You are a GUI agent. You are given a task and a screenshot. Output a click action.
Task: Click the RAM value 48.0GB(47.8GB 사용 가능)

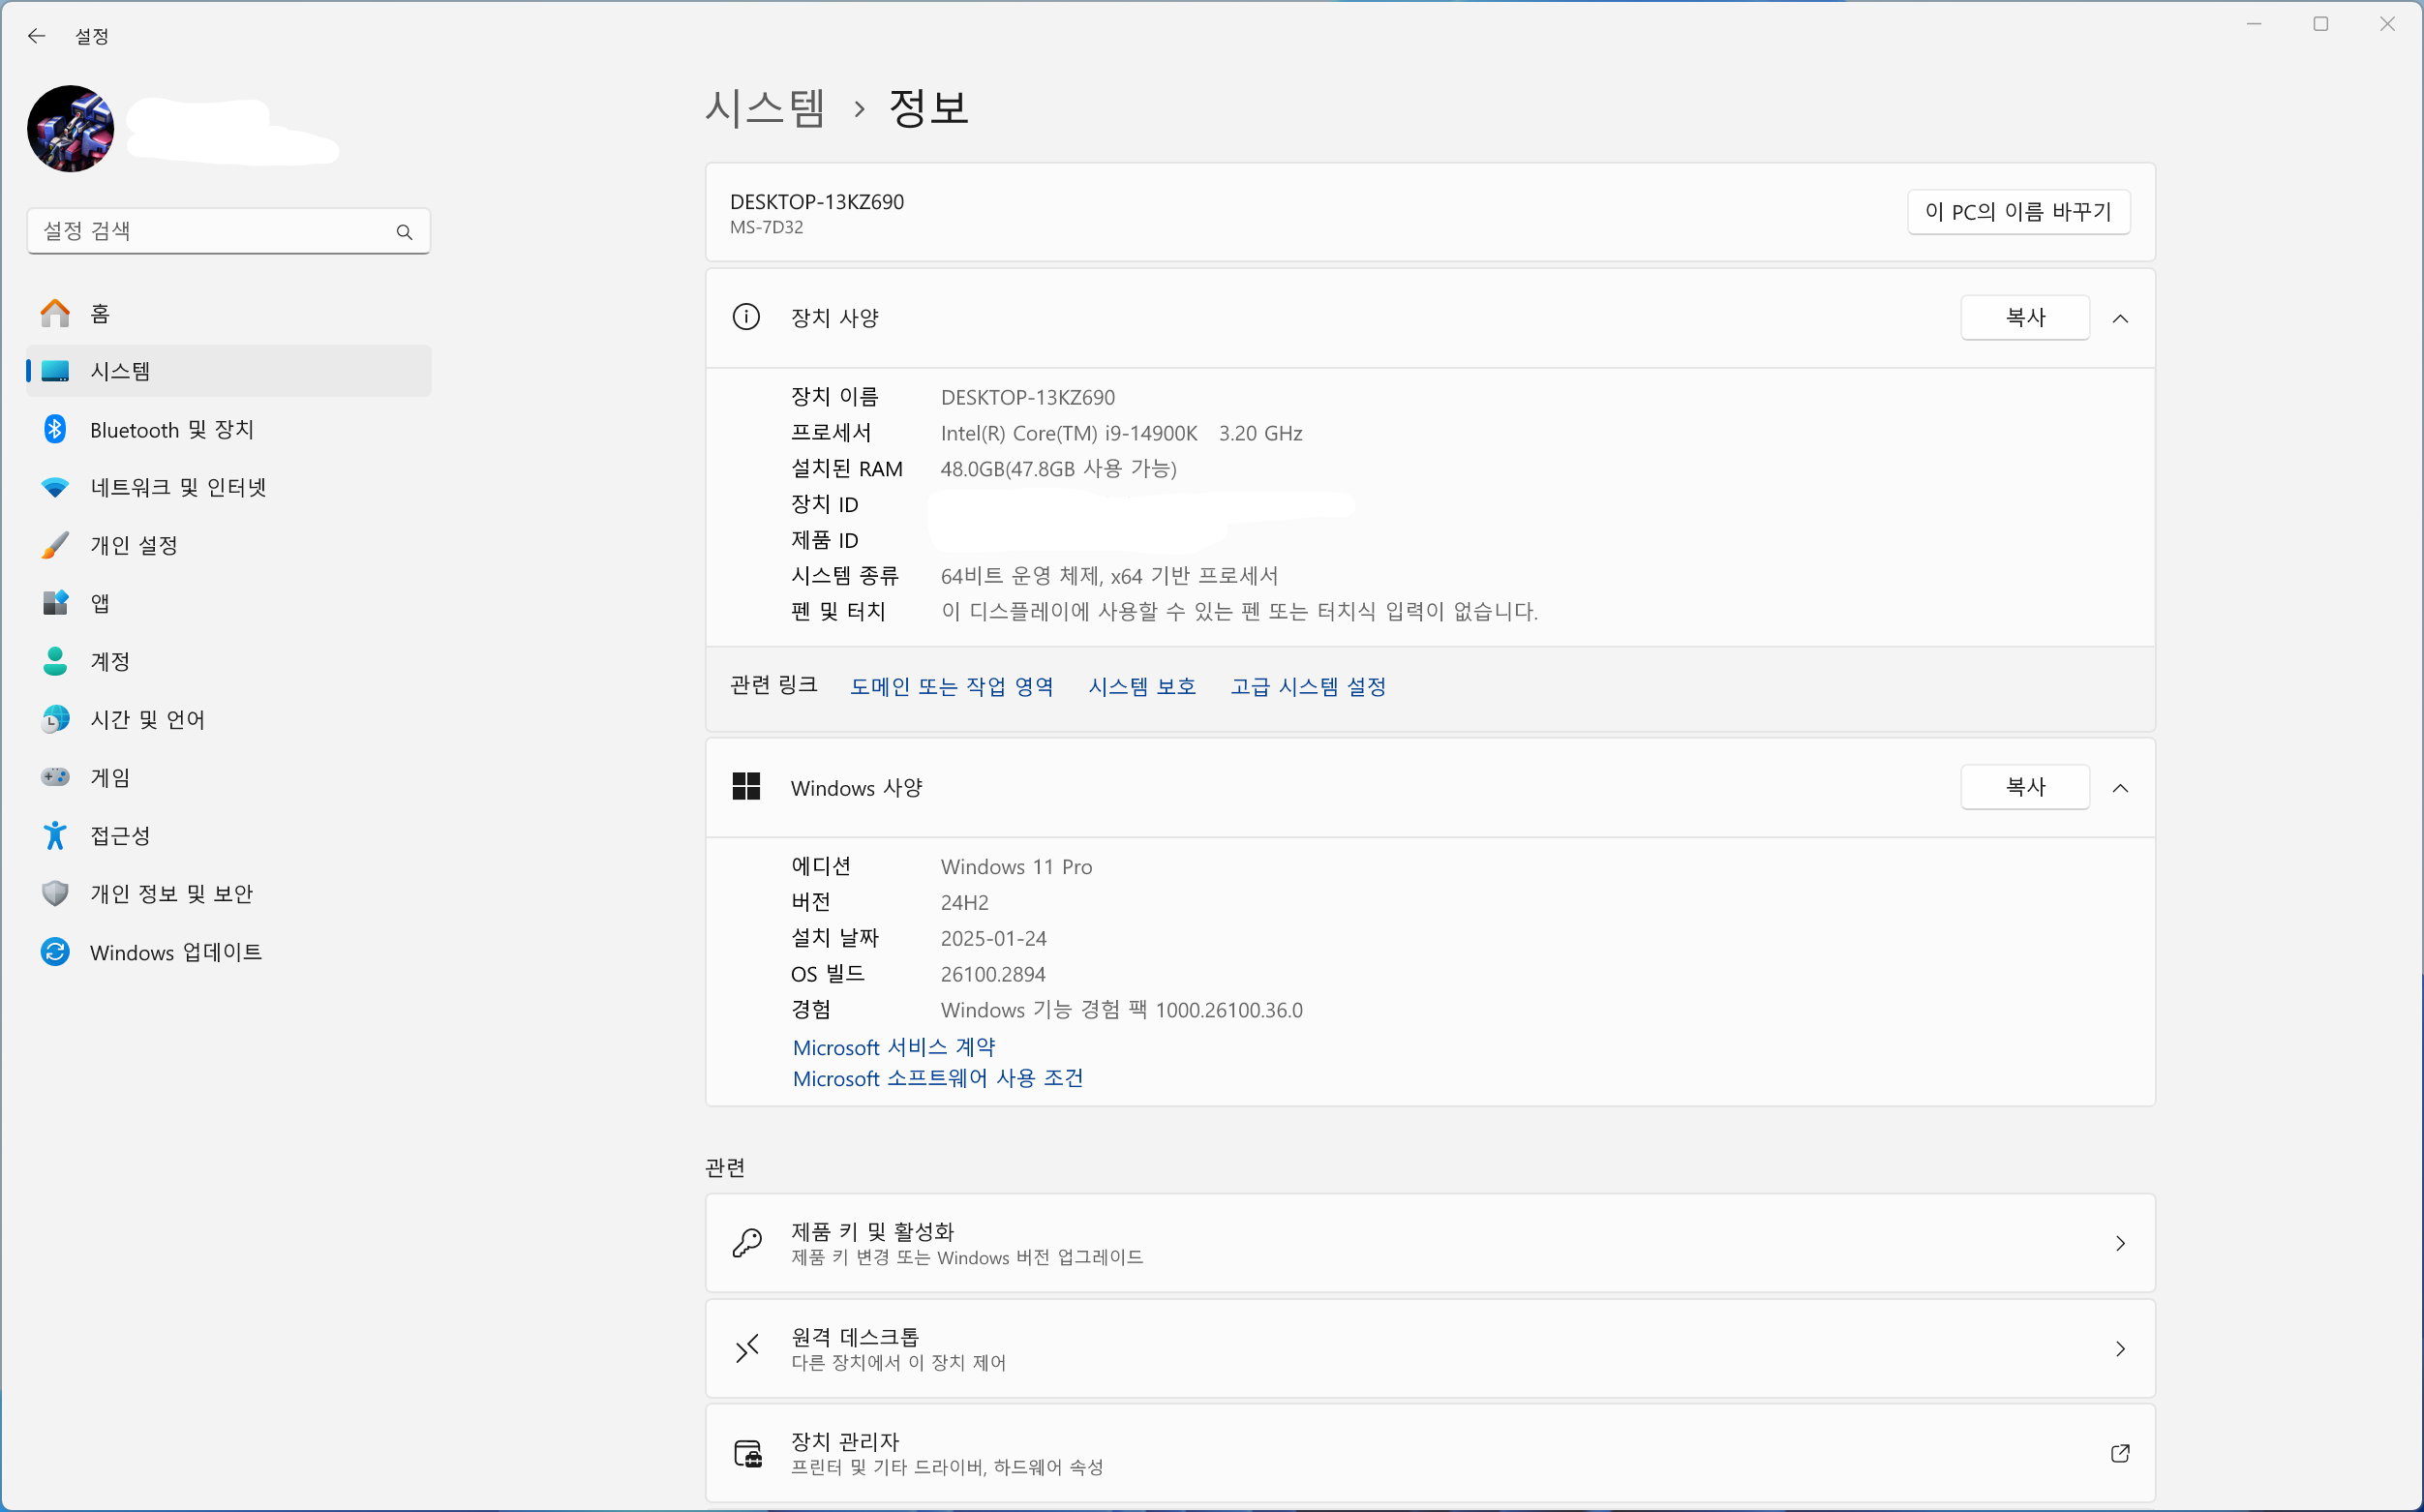pos(1058,468)
